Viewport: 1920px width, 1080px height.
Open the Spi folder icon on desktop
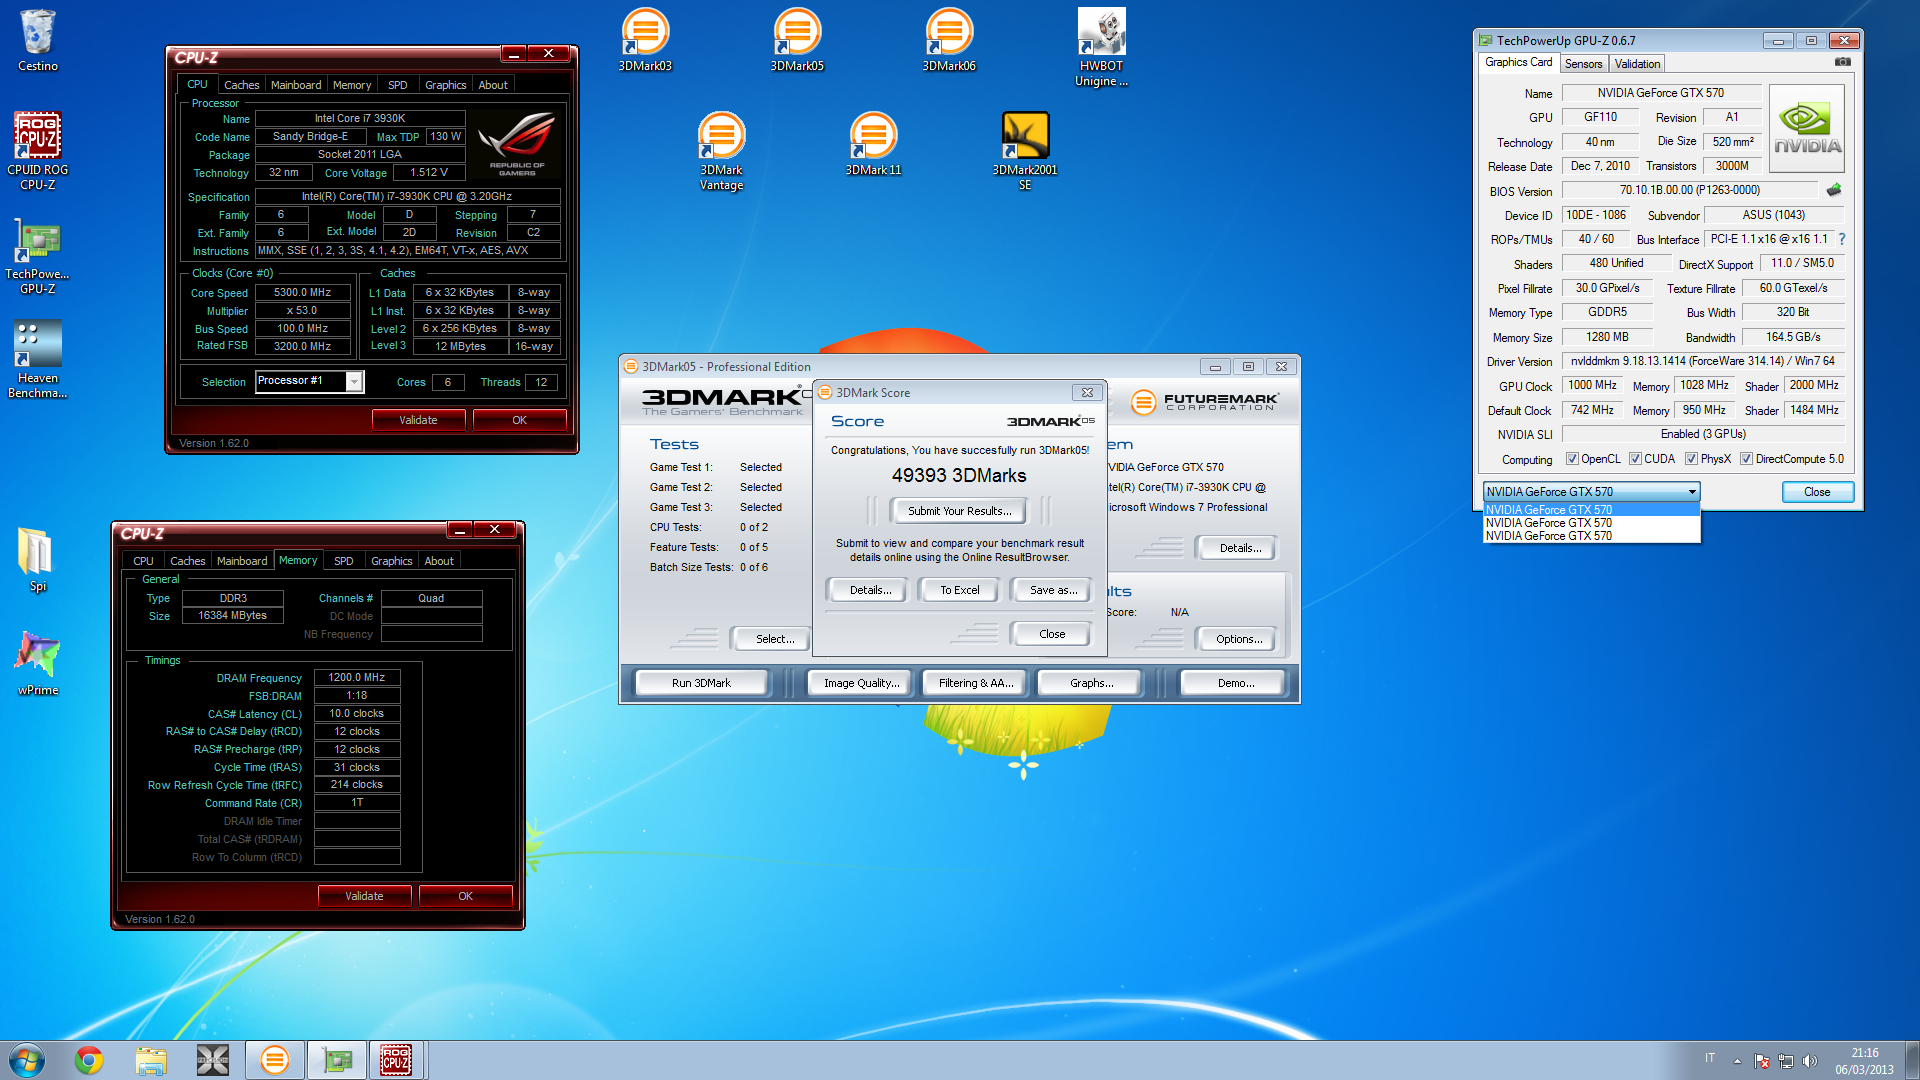37,558
